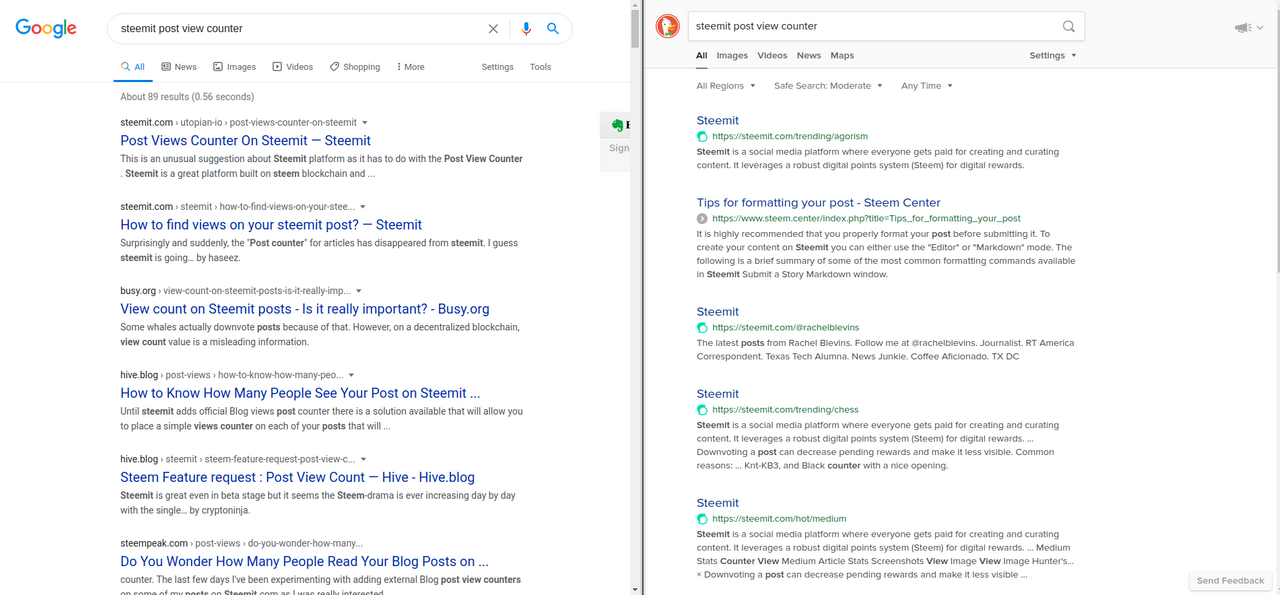Click favicon next to steem.center URL
This screenshot has height=595, width=1280.
[702, 218]
